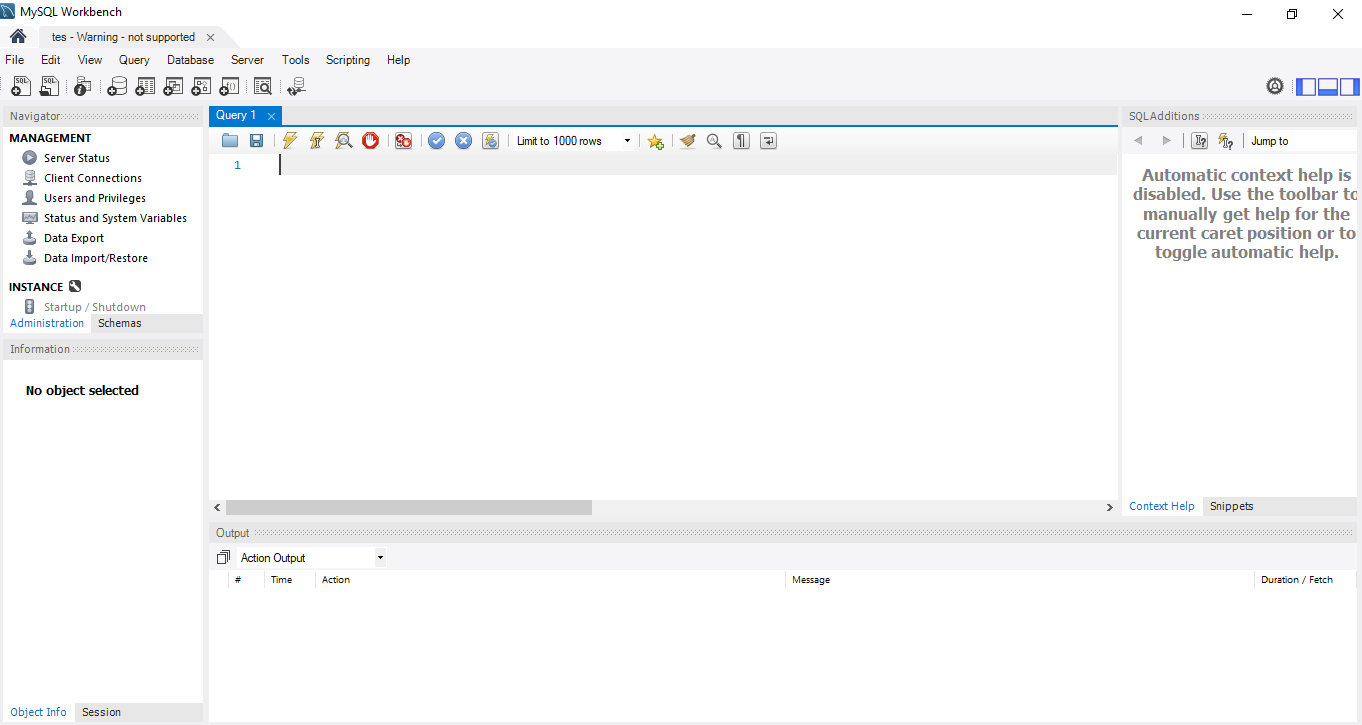Toggle the bottom Output panel visibility
This screenshot has height=725, width=1362.
(x=1328, y=87)
